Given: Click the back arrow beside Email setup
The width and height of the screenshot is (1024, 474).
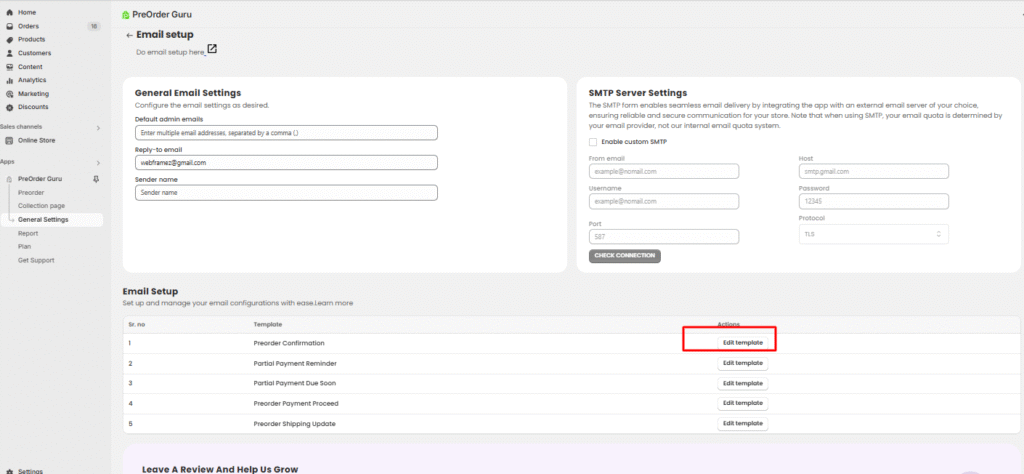Looking at the screenshot, I should (x=129, y=35).
